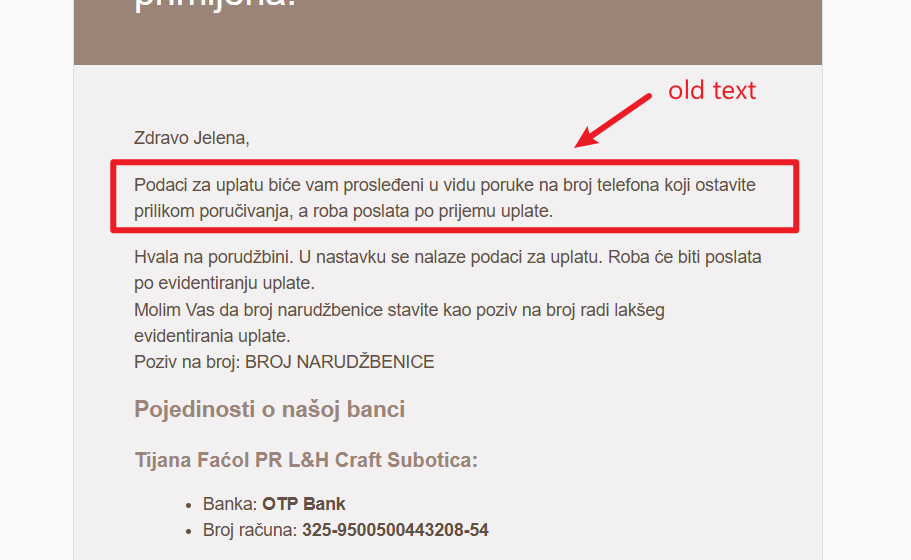Image resolution: width=911 pixels, height=560 pixels.
Task: Click the red 'old text' label
Action: point(712,91)
